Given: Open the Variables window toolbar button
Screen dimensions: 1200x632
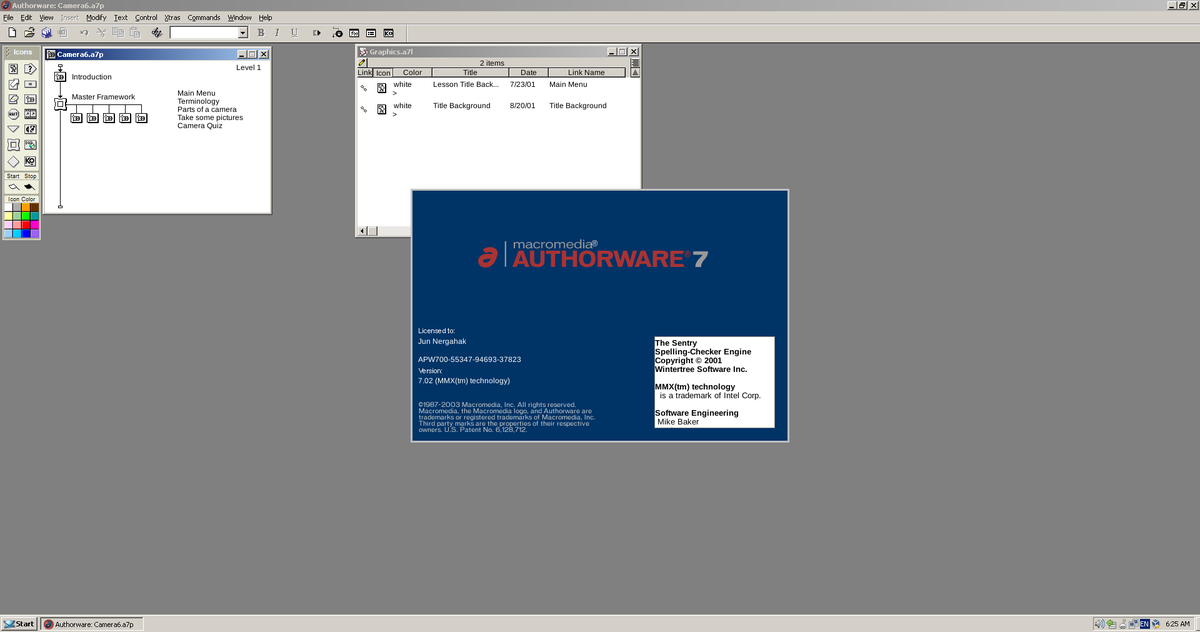Looking at the screenshot, I should pos(371,32).
